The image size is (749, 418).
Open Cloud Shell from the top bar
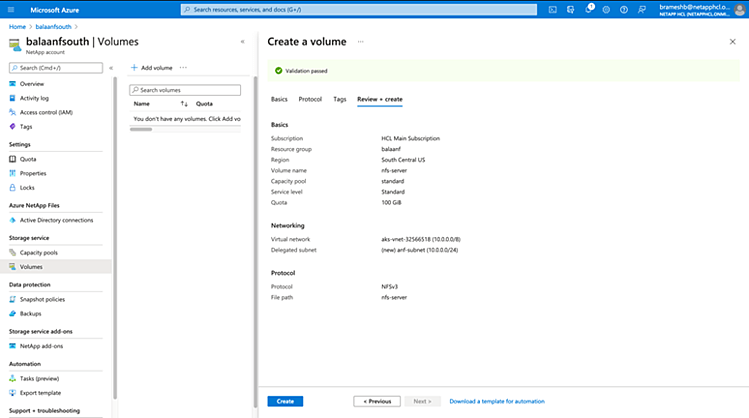point(553,9)
